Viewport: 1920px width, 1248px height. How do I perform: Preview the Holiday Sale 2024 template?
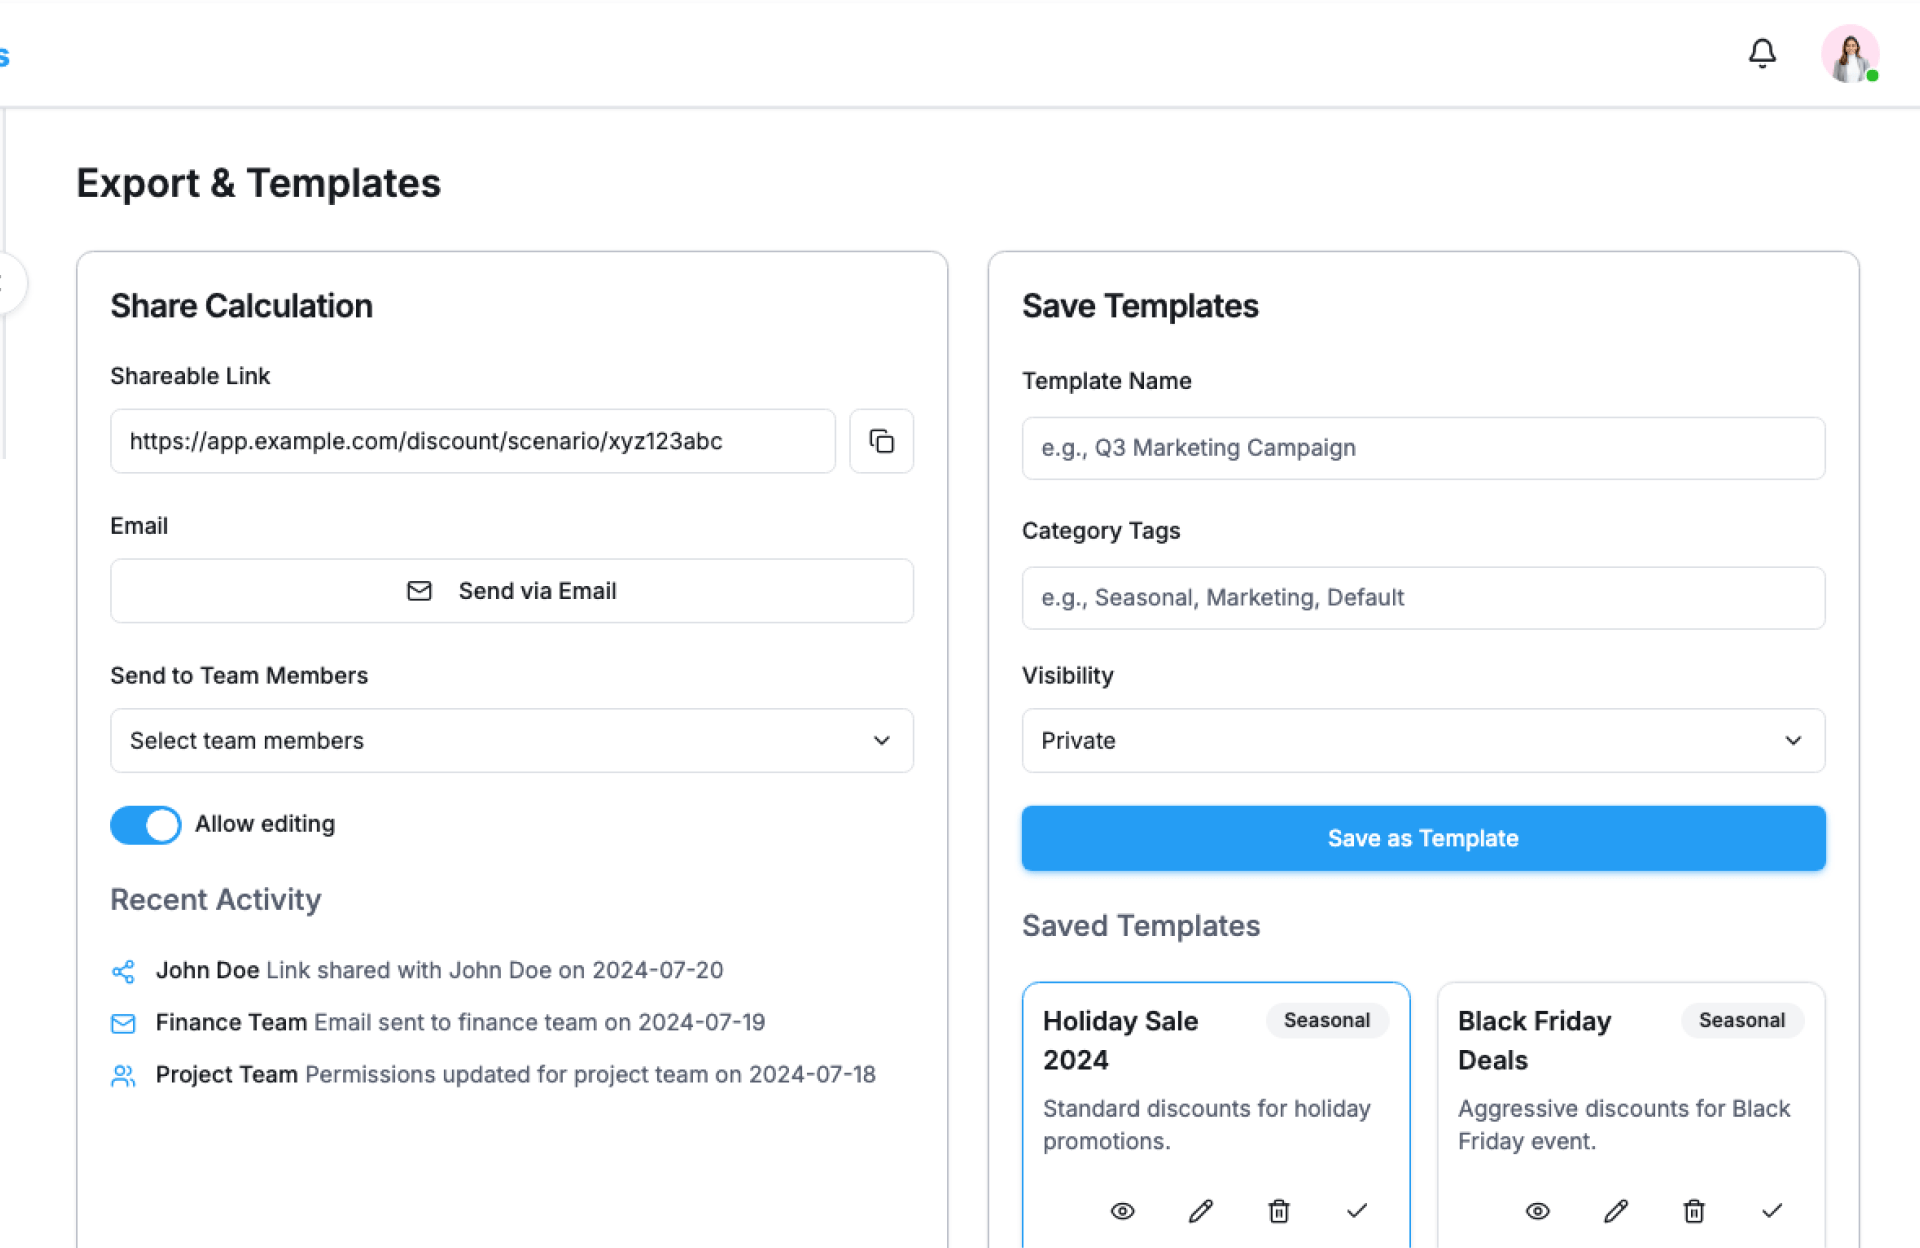pyautogui.click(x=1123, y=1211)
